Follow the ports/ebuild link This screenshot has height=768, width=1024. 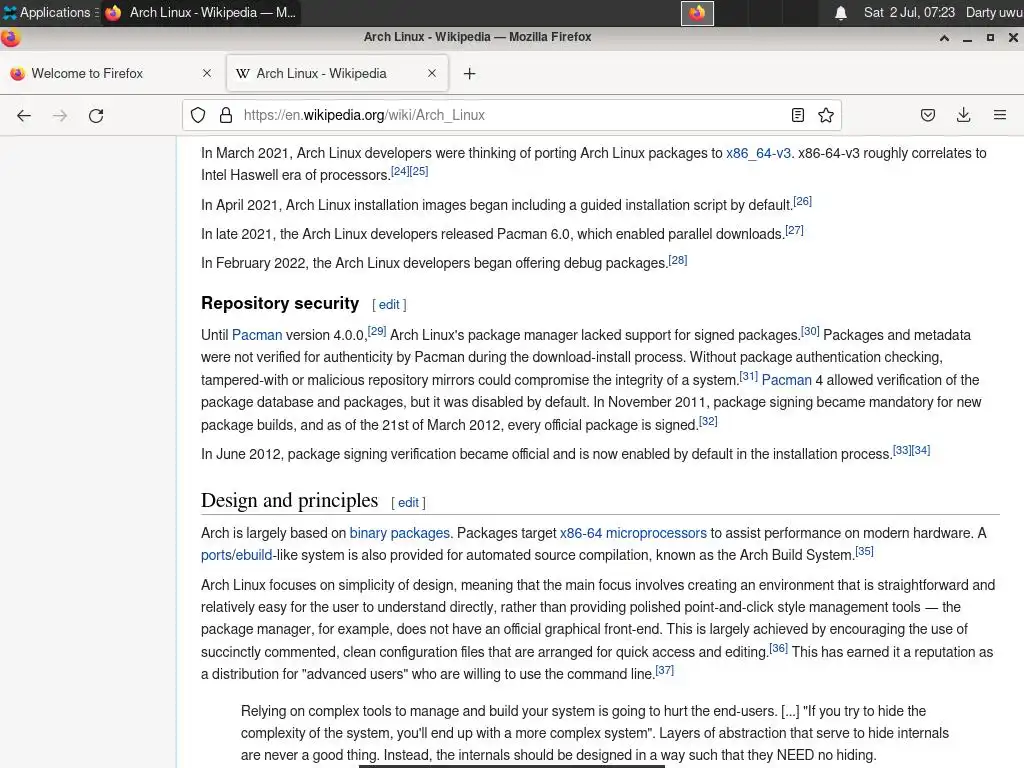click(x=236, y=555)
